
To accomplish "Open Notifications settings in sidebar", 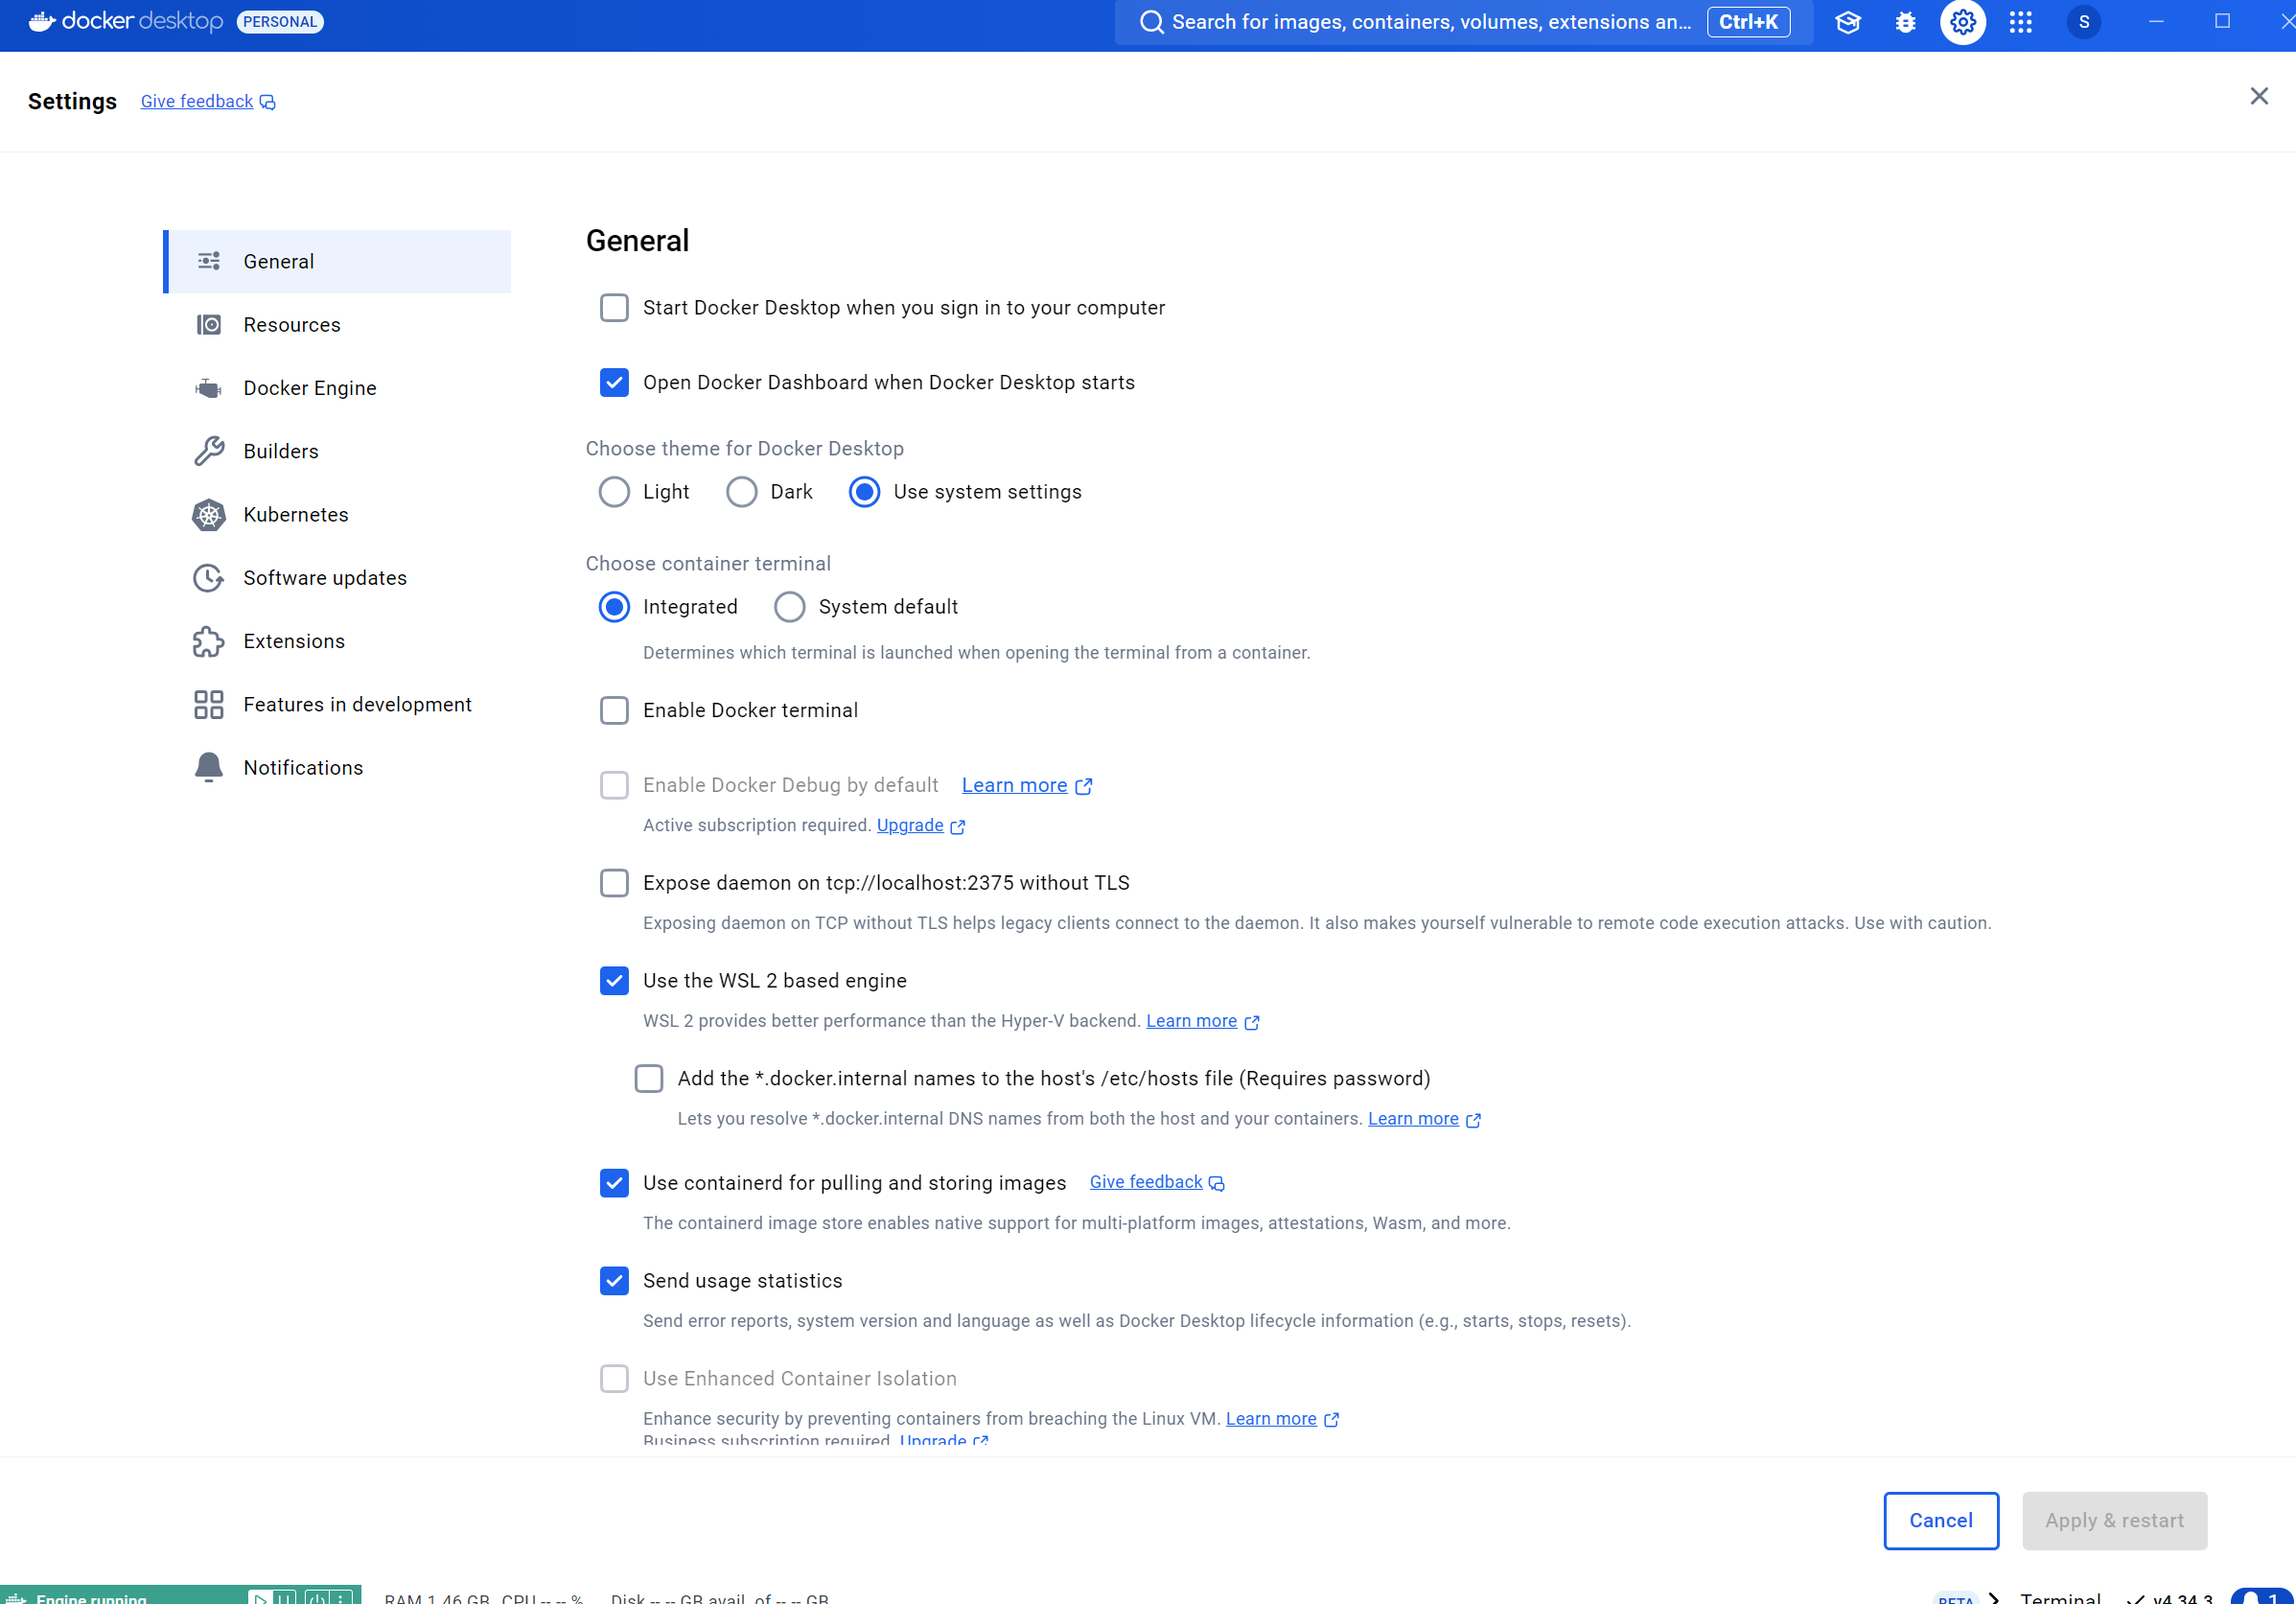I will click(x=303, y=768).
